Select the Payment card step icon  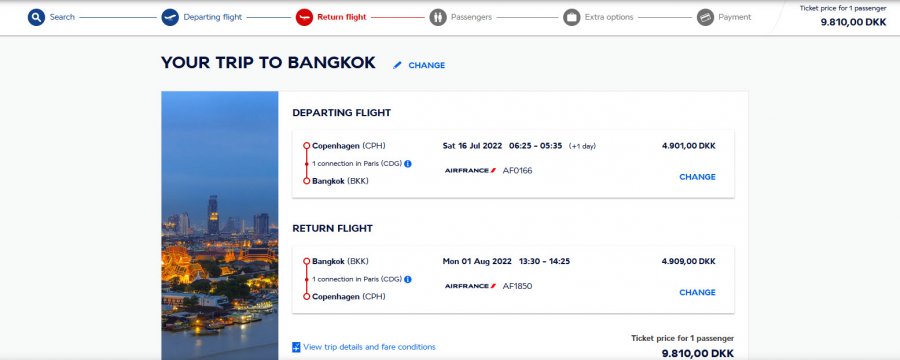705,17
